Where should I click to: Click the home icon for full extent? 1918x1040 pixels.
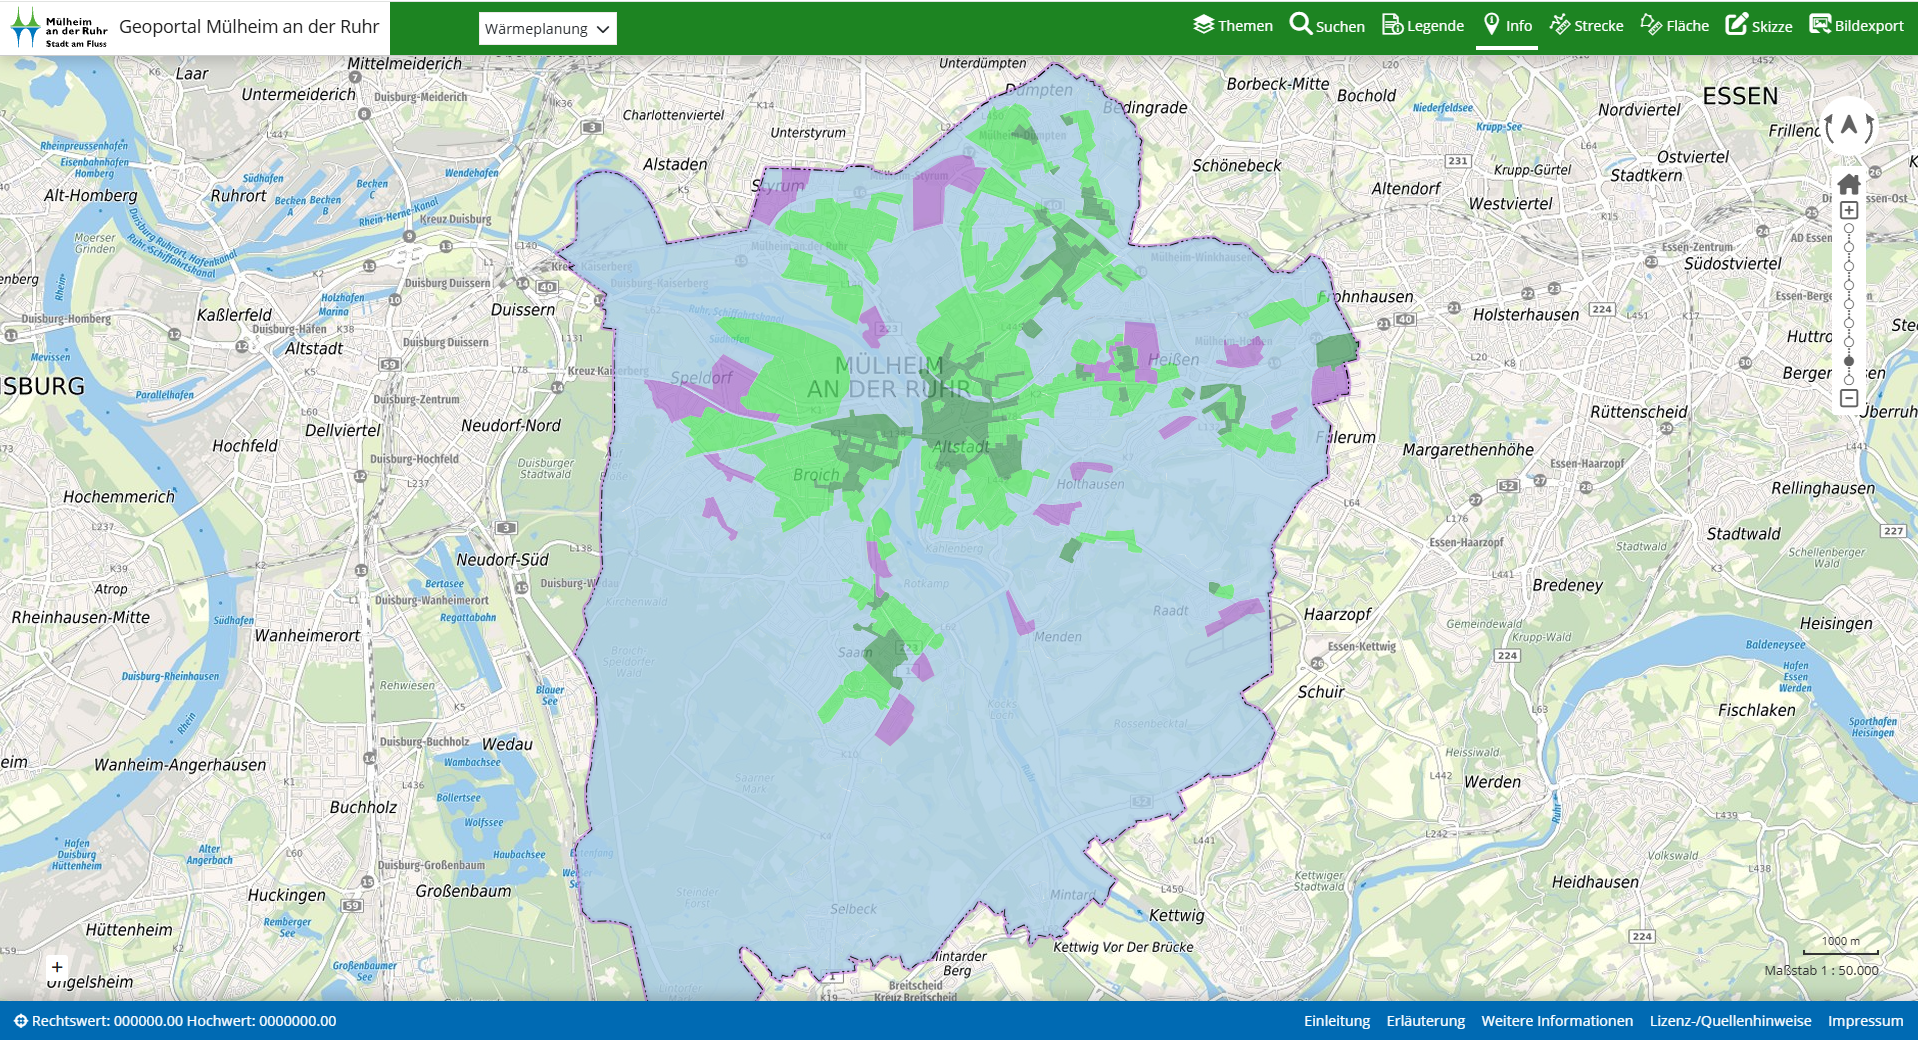click(x=1849, y=184)
